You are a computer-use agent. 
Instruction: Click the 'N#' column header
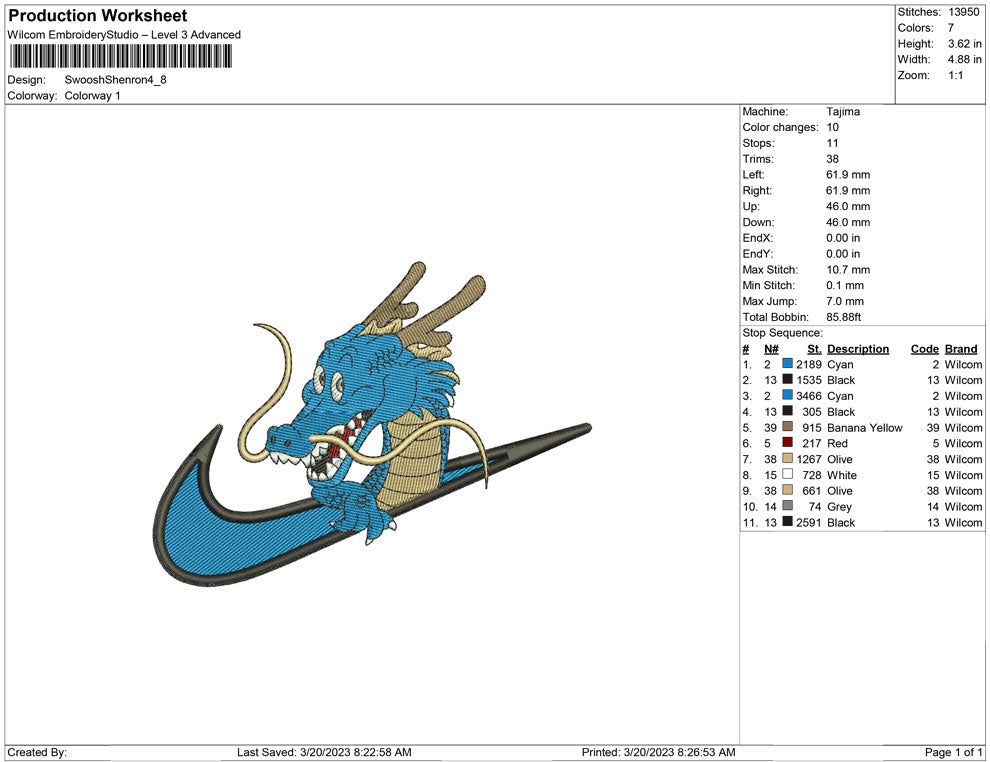click(771, 348)
